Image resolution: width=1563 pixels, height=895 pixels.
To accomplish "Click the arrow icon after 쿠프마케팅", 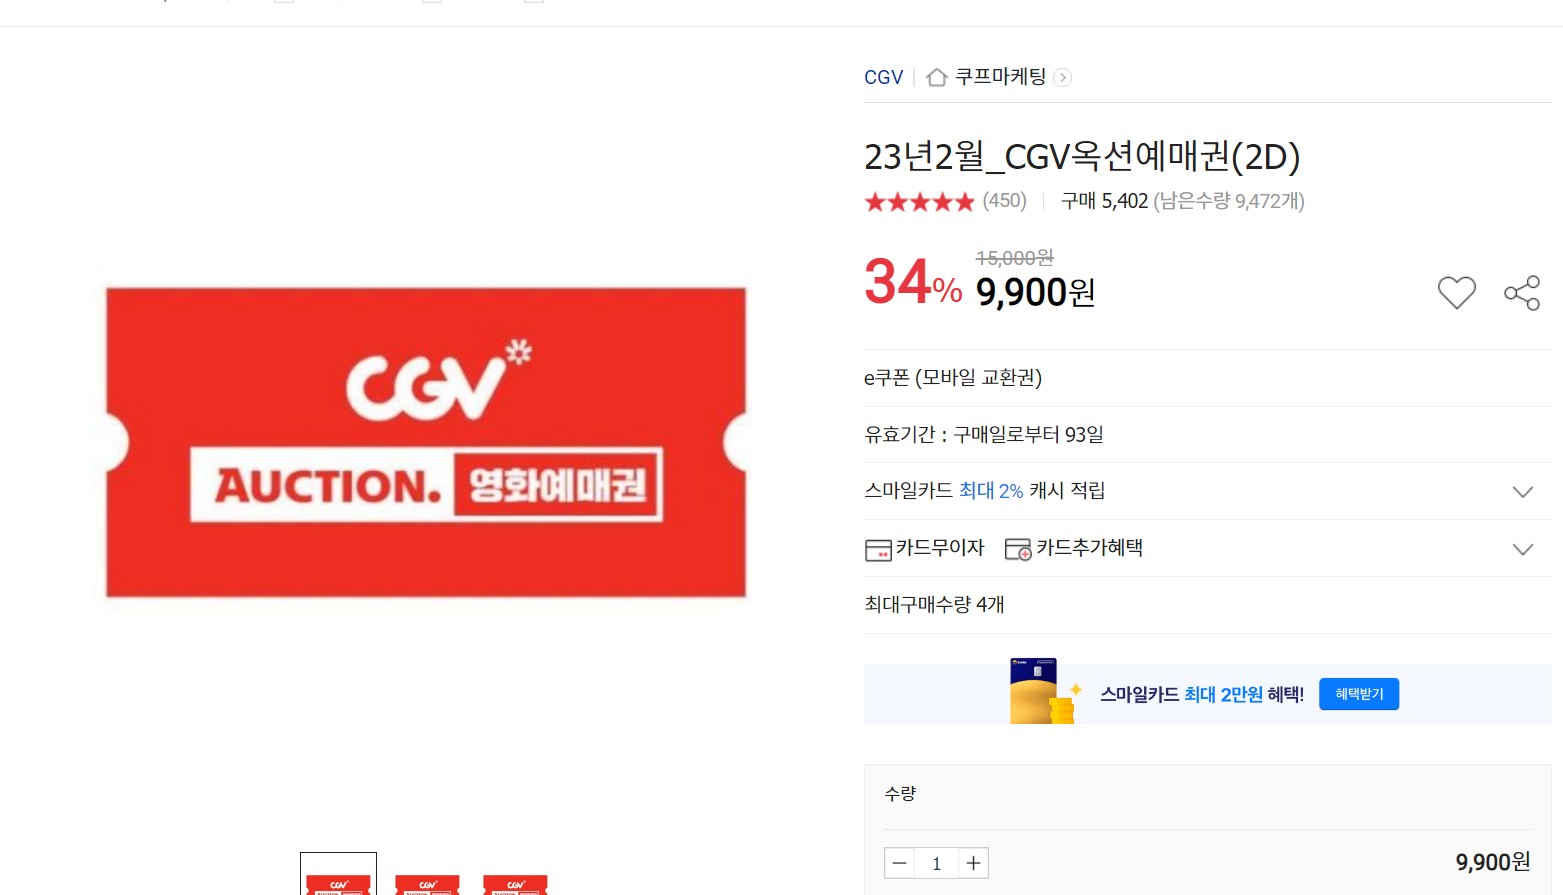I will [1062, 77].
